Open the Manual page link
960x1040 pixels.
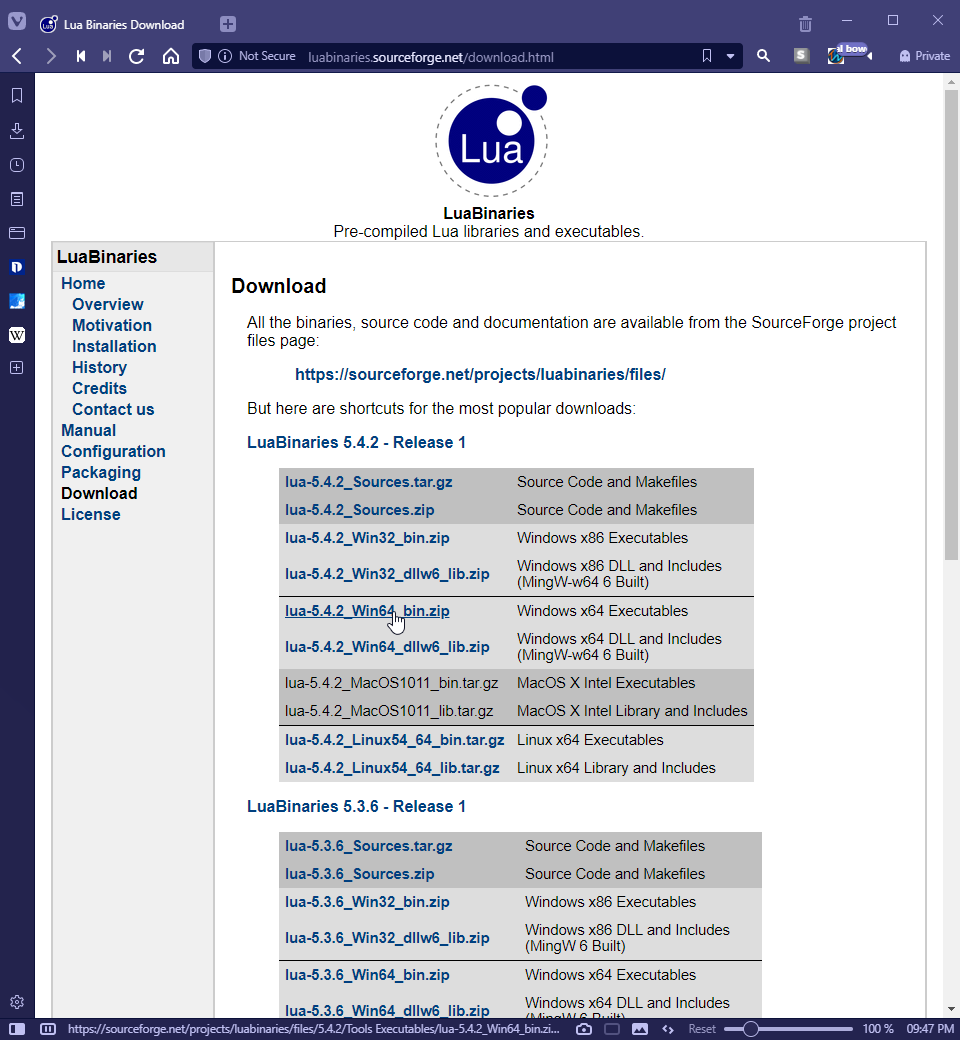click(x=88, y=430)
